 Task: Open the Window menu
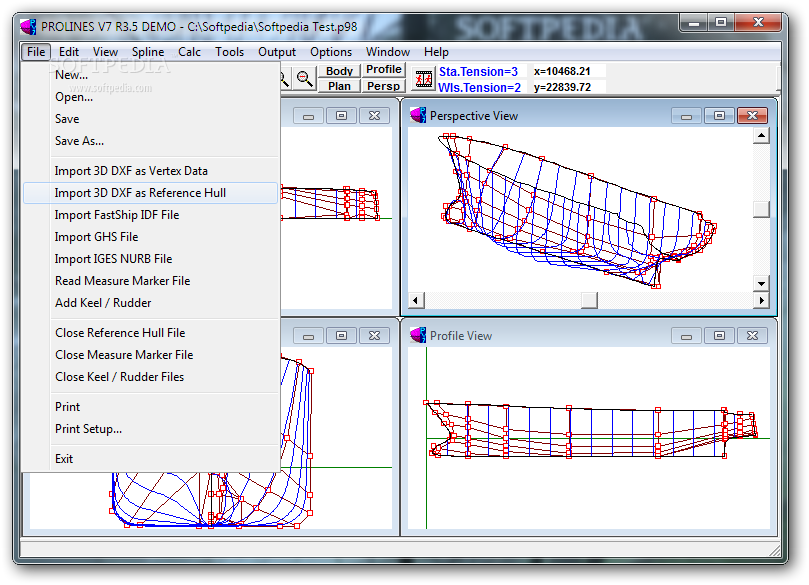[387, 52]
